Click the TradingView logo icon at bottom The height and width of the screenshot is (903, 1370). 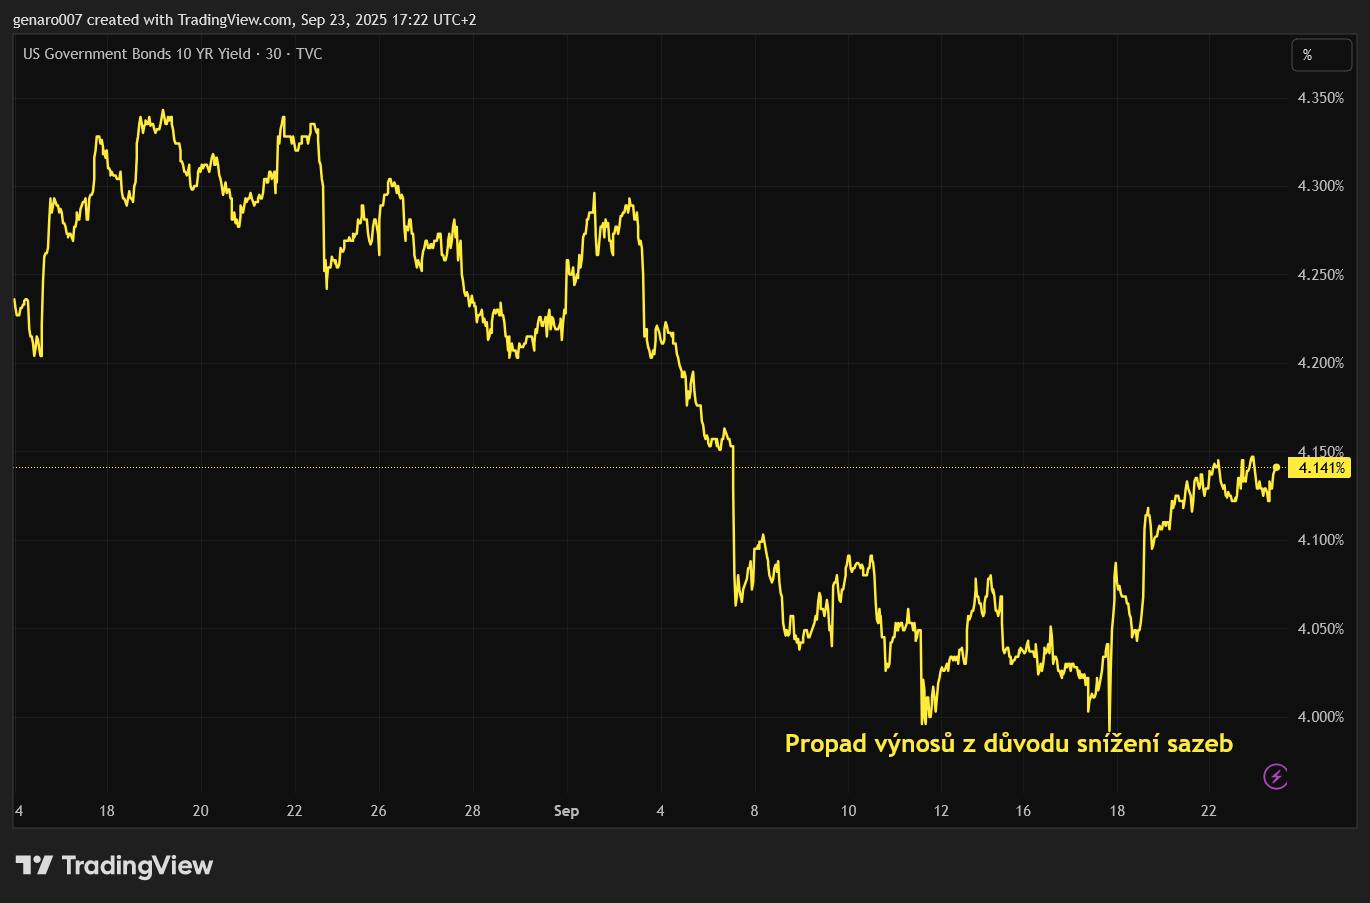click(x=34, y=865)
